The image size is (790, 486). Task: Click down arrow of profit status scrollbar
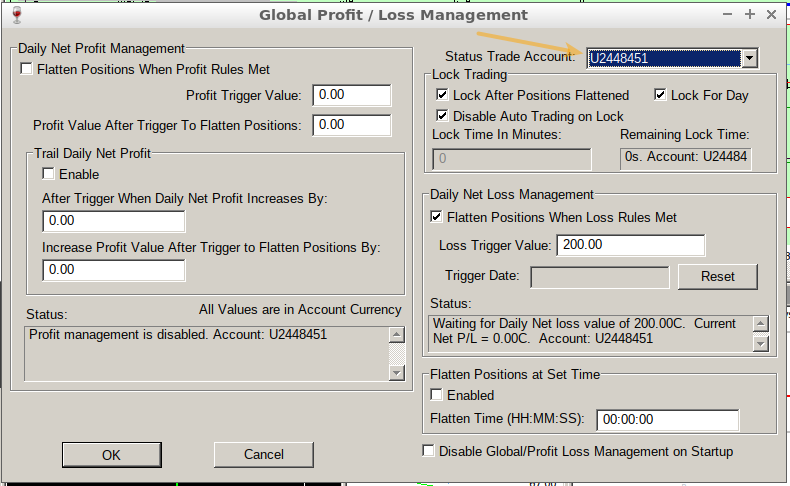397,373
